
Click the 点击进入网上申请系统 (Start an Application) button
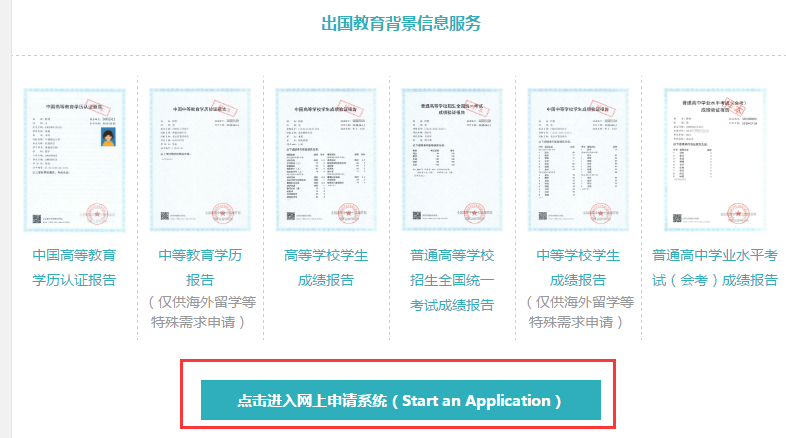point(400,400)
